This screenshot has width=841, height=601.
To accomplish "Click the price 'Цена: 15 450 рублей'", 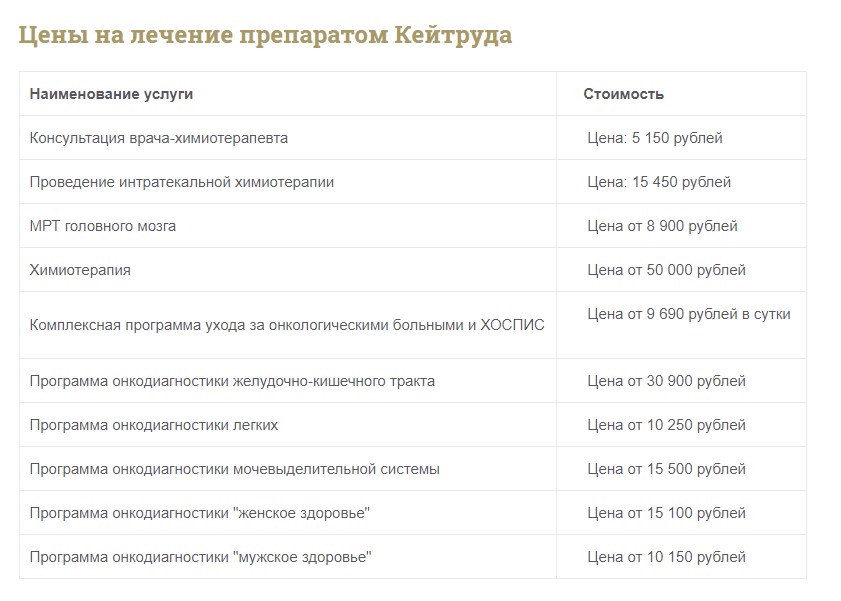I will tap(659, 182).
